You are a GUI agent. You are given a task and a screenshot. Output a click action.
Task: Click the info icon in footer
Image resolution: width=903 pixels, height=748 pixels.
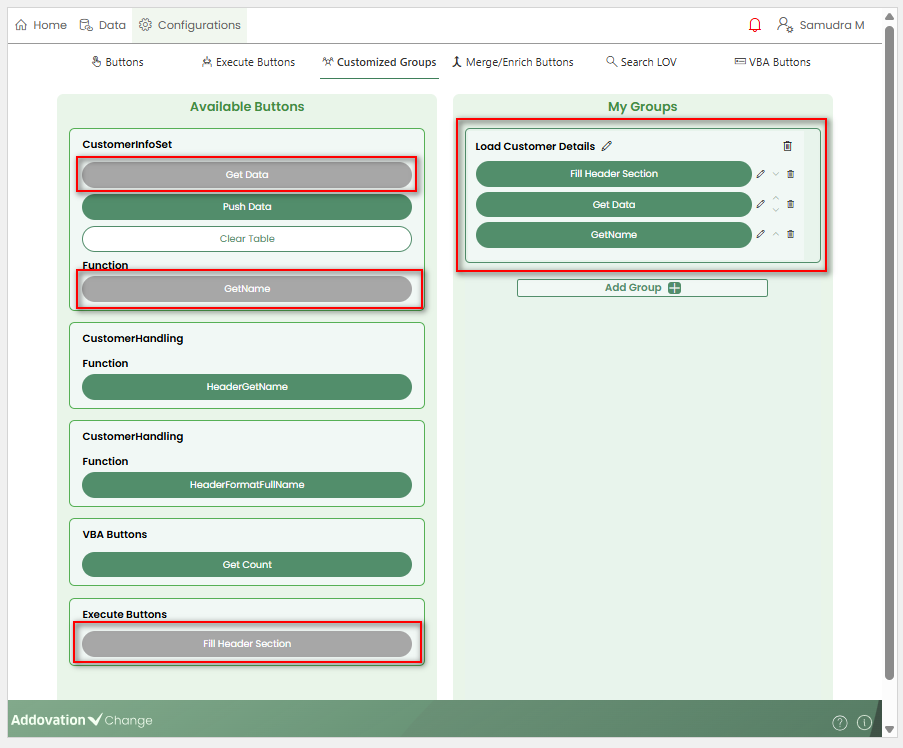coord(864,722)
